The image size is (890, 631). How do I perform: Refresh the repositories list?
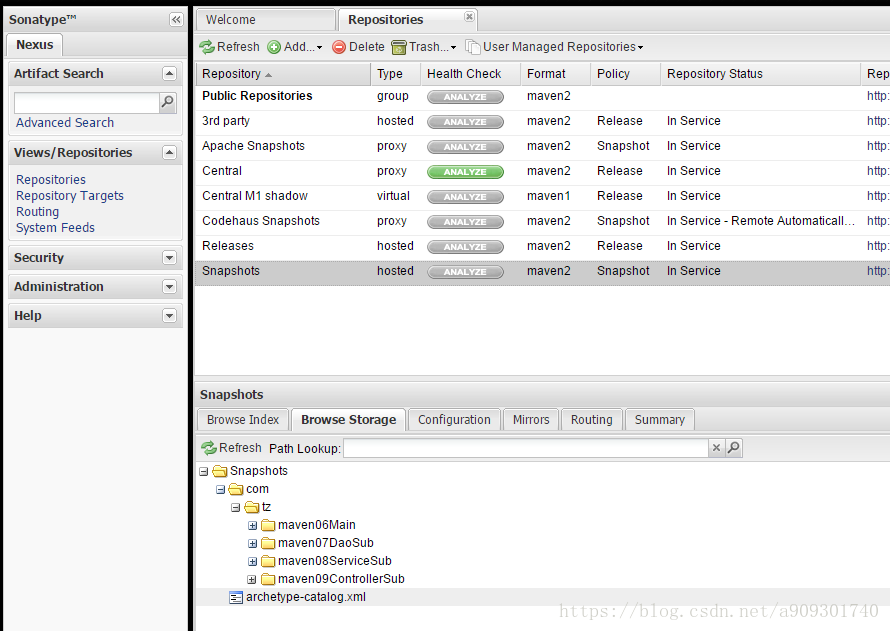[229, 47]
